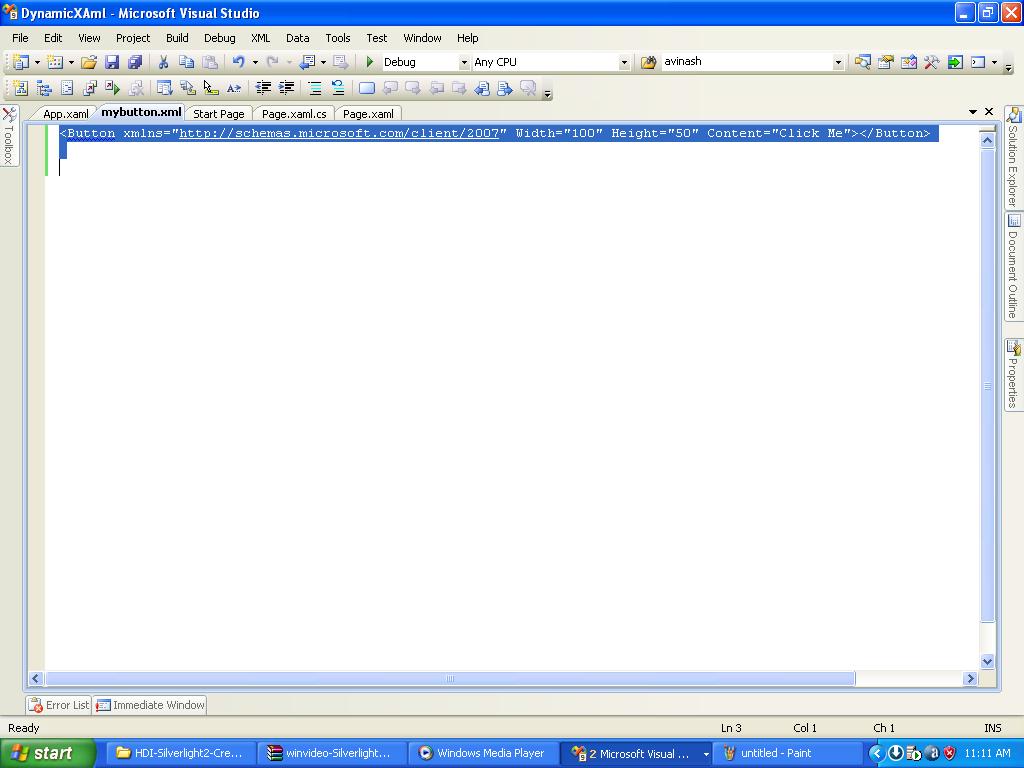Switch to the Page.xaml.cs tab
Screen dimensions: 1024x768
click(294, 114)
